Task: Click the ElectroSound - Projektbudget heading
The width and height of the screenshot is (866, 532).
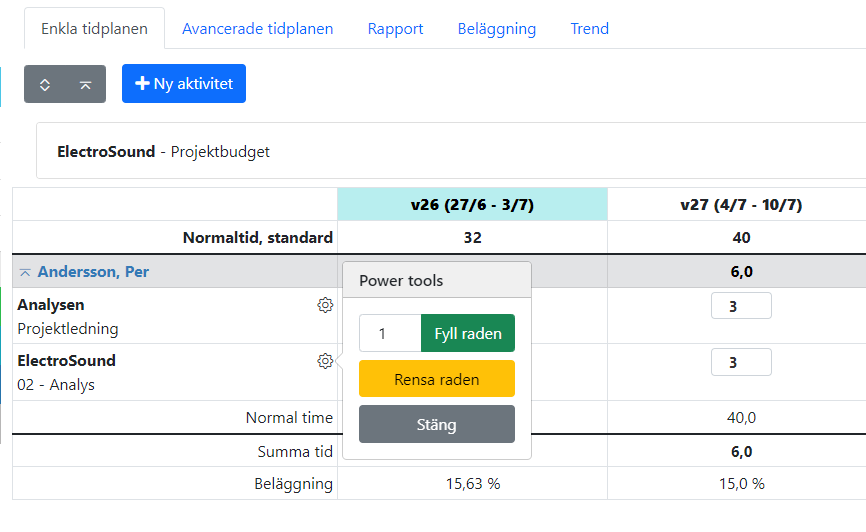Action: click(x=163, y=151)
